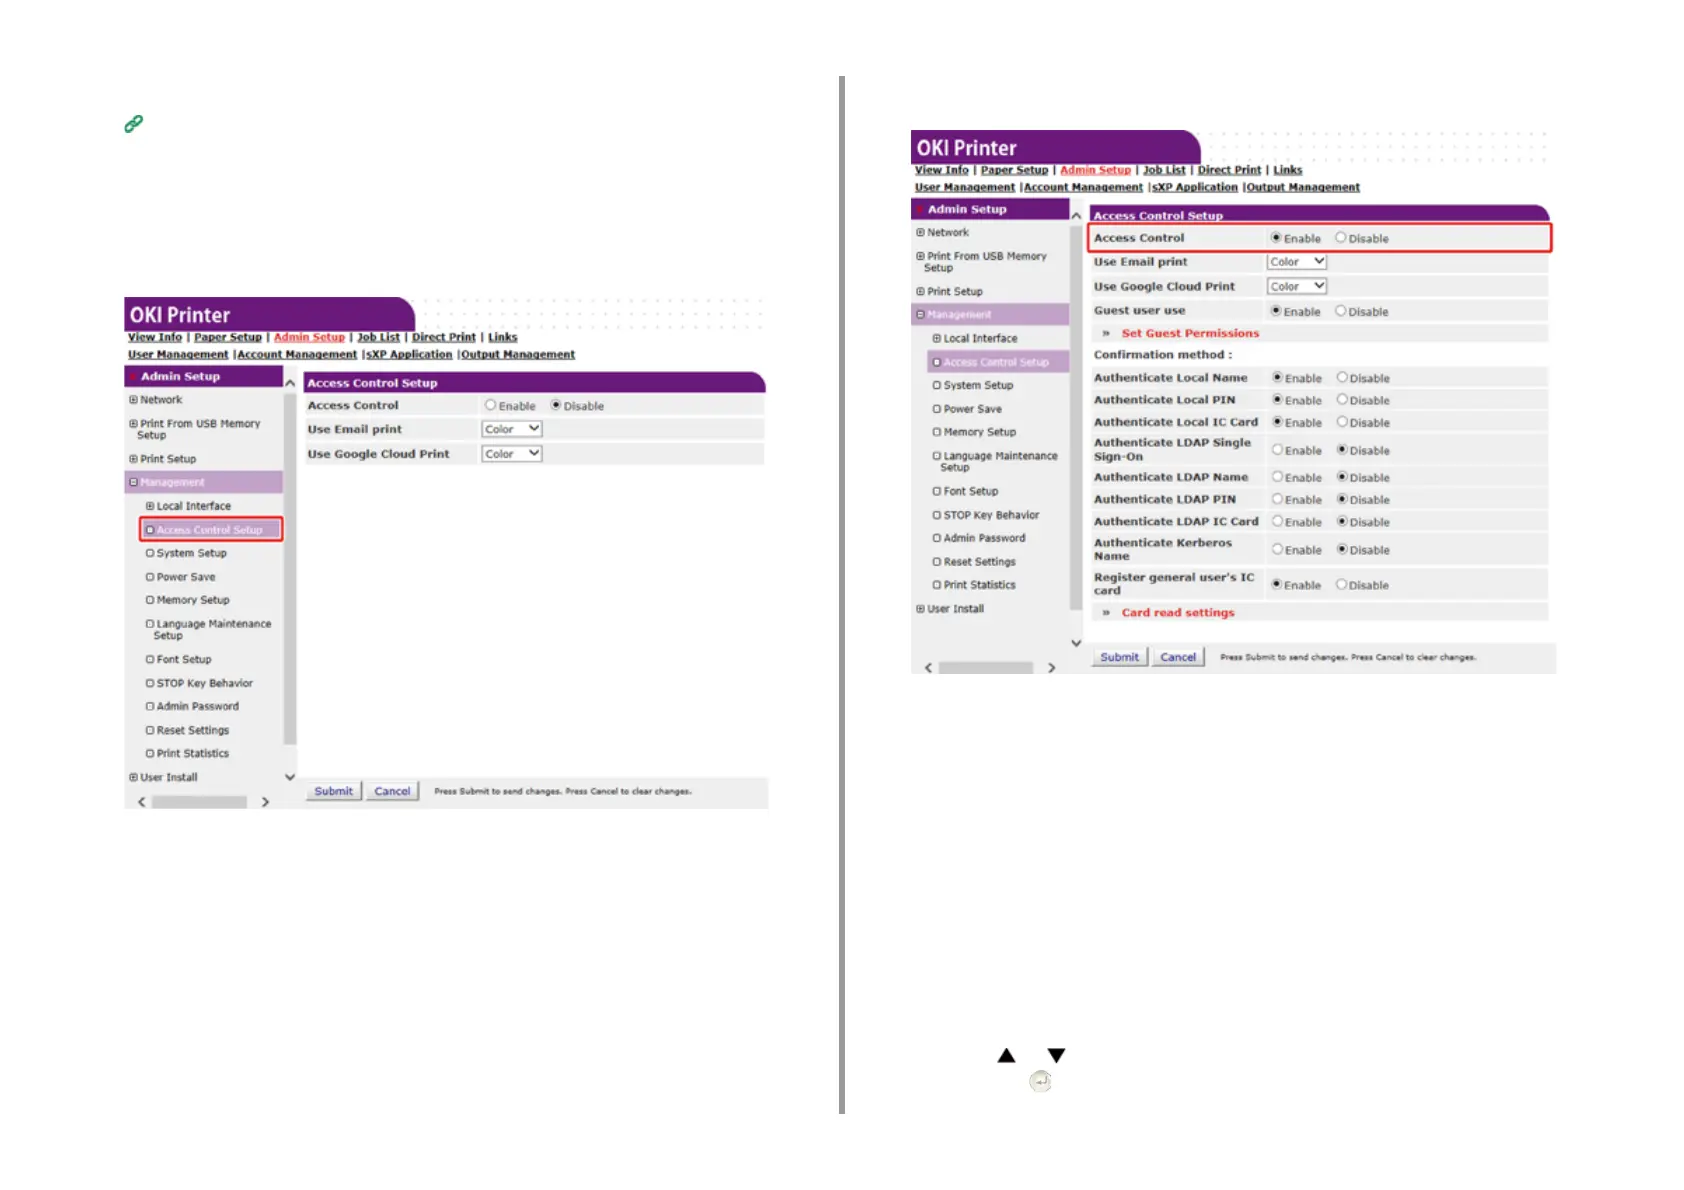Click the black down triangle icon
Image resolution: width=1684 pixels, height=1190 pixels.
[x=1056, y=1055]
